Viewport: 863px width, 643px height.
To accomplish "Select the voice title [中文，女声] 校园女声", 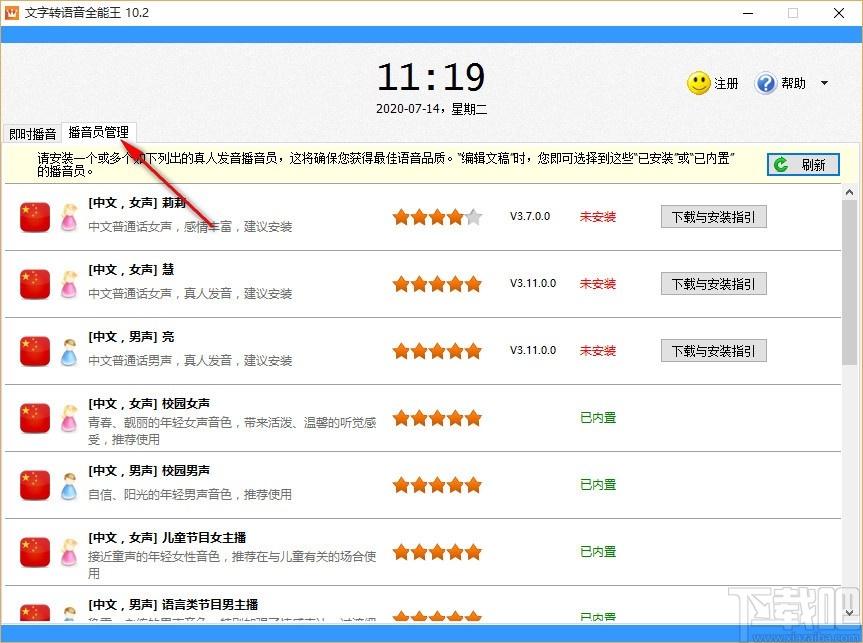I will [149, 404].
